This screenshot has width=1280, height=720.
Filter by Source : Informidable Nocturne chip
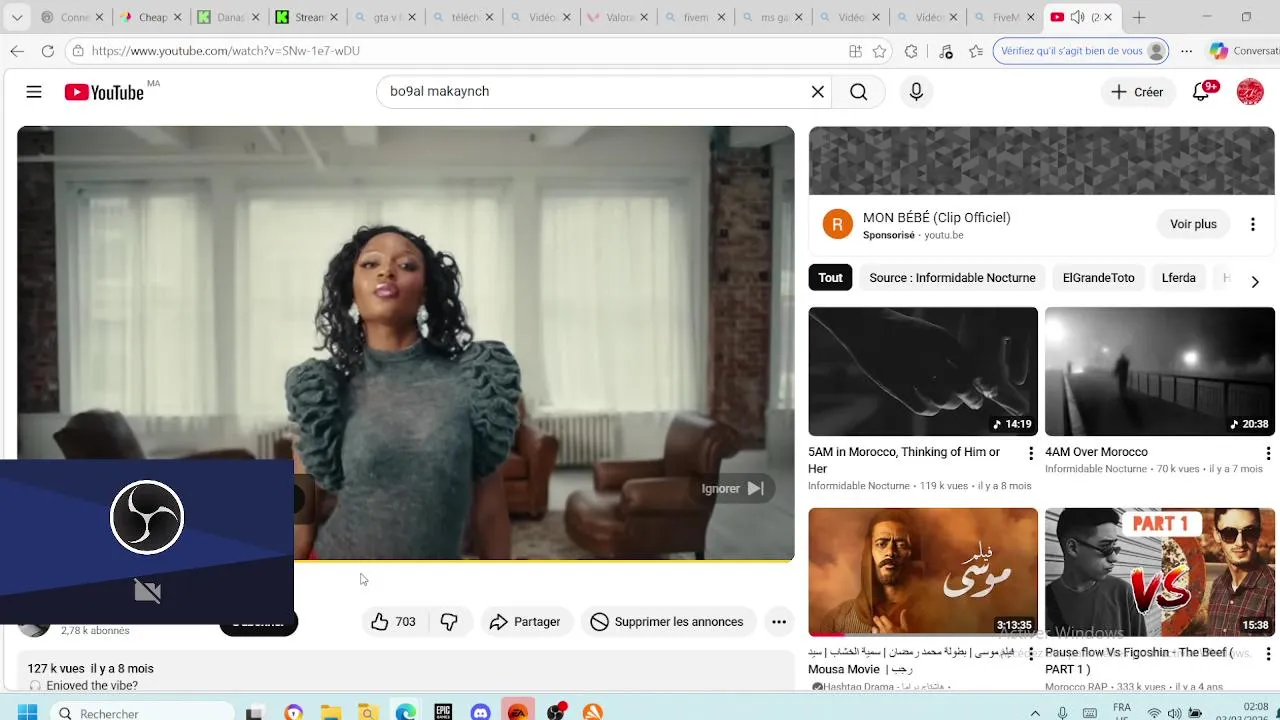pyautogui.click(x=952, y=278)
